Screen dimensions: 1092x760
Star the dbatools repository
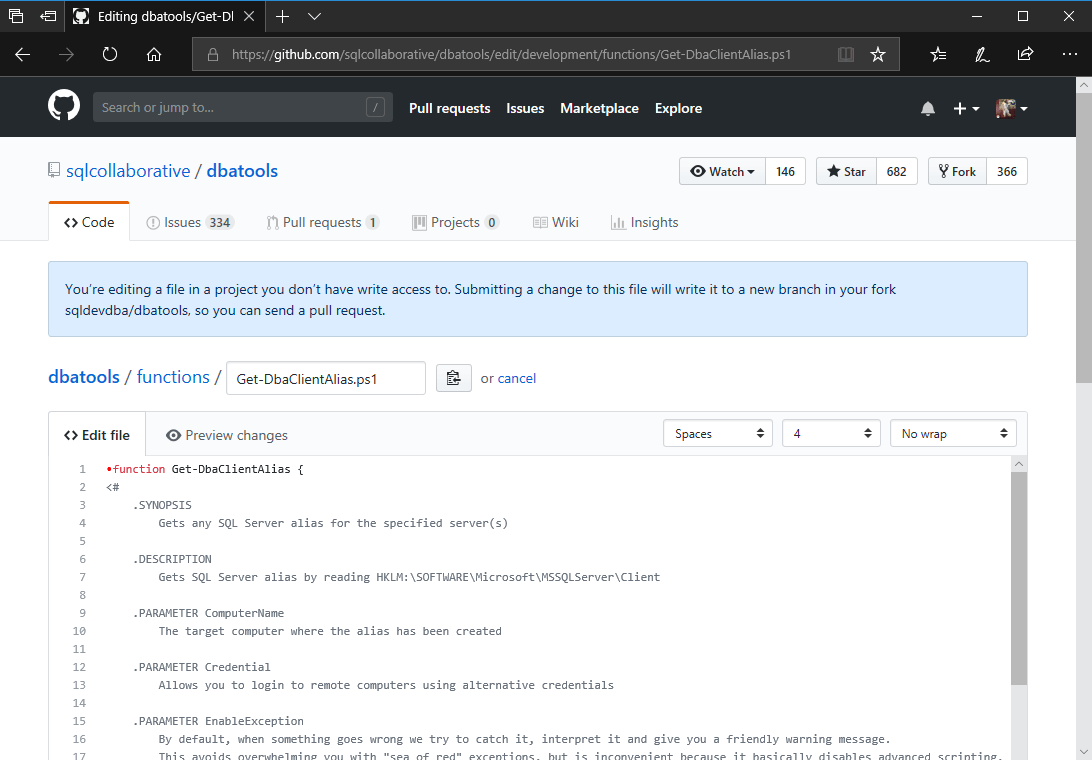coord(846,172)
